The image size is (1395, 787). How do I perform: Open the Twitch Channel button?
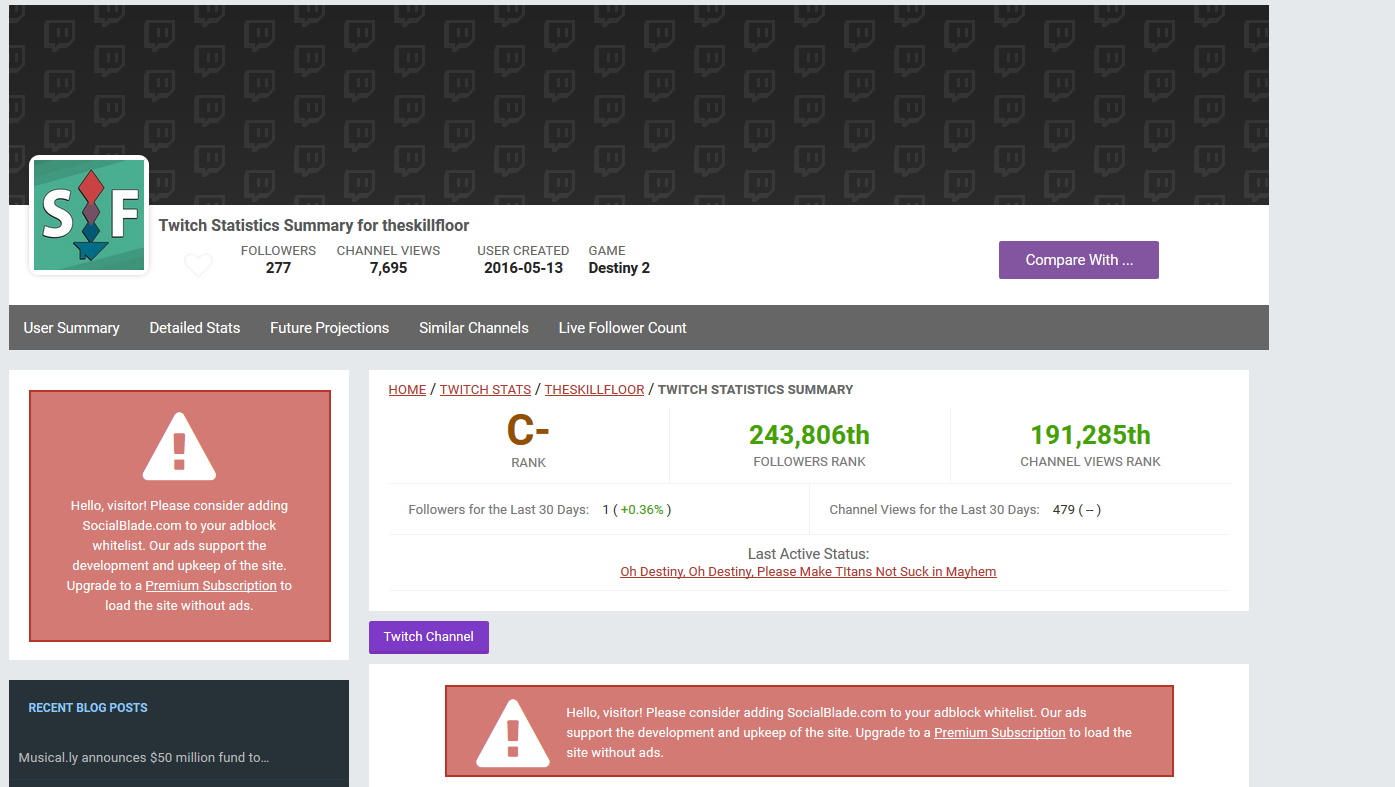coord(428,637)
